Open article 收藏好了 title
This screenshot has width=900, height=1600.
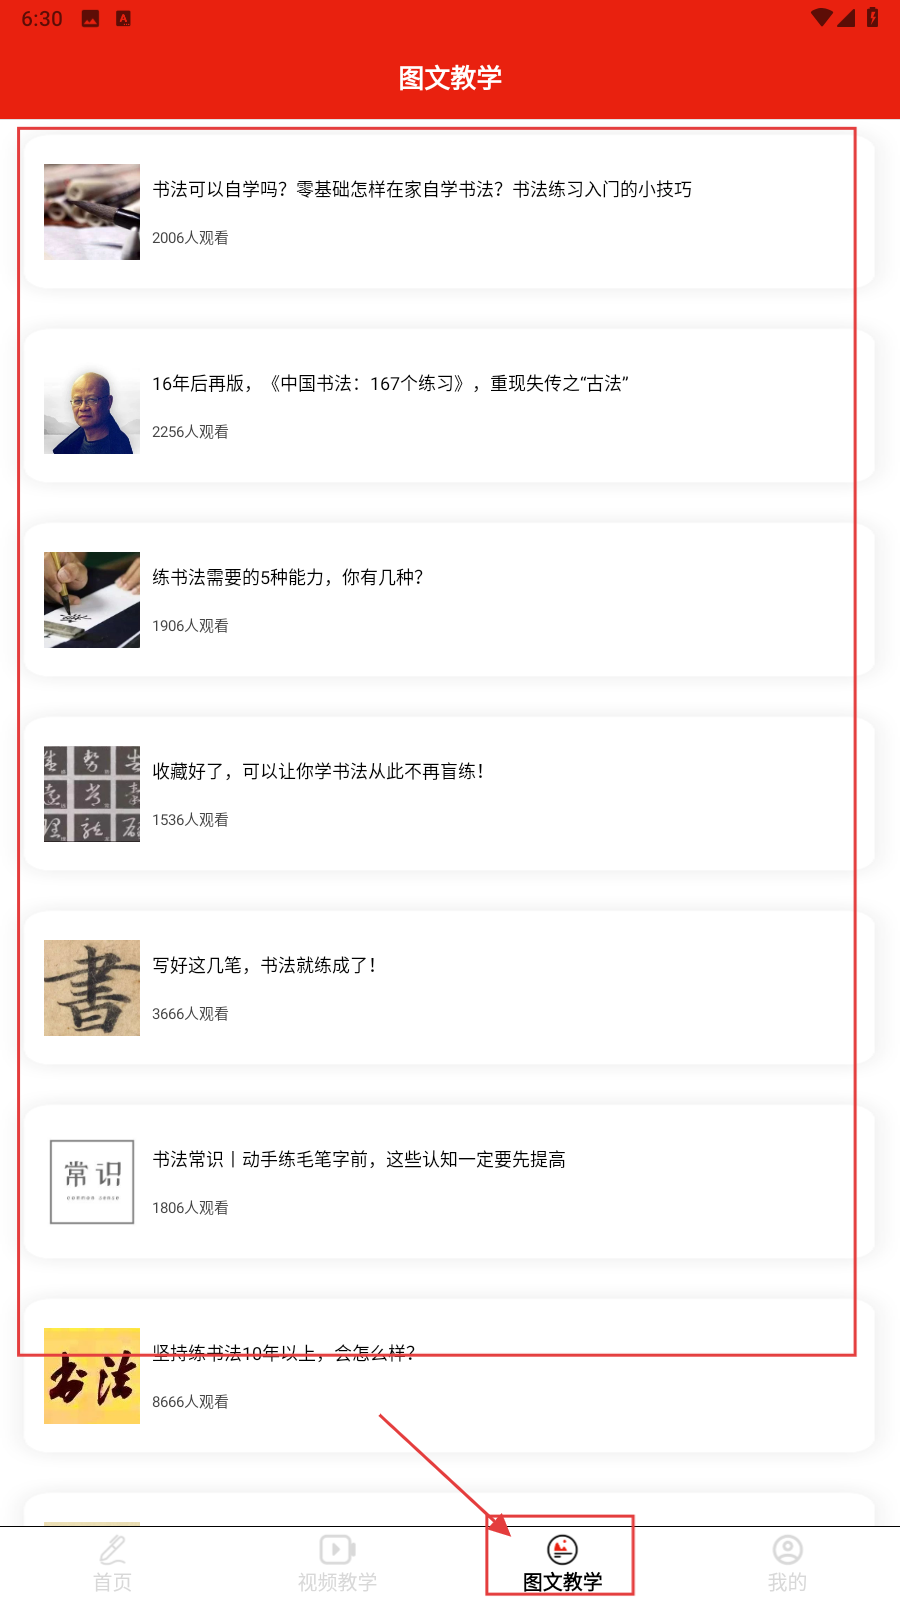point(318,771)
